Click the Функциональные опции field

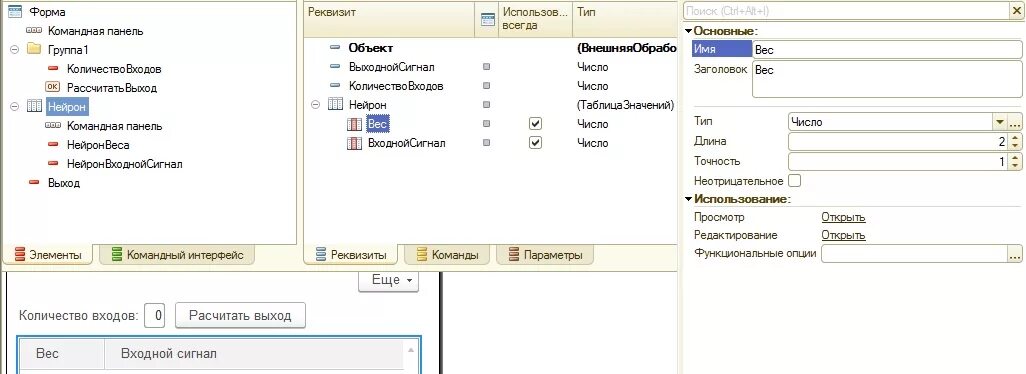point(914,254)
